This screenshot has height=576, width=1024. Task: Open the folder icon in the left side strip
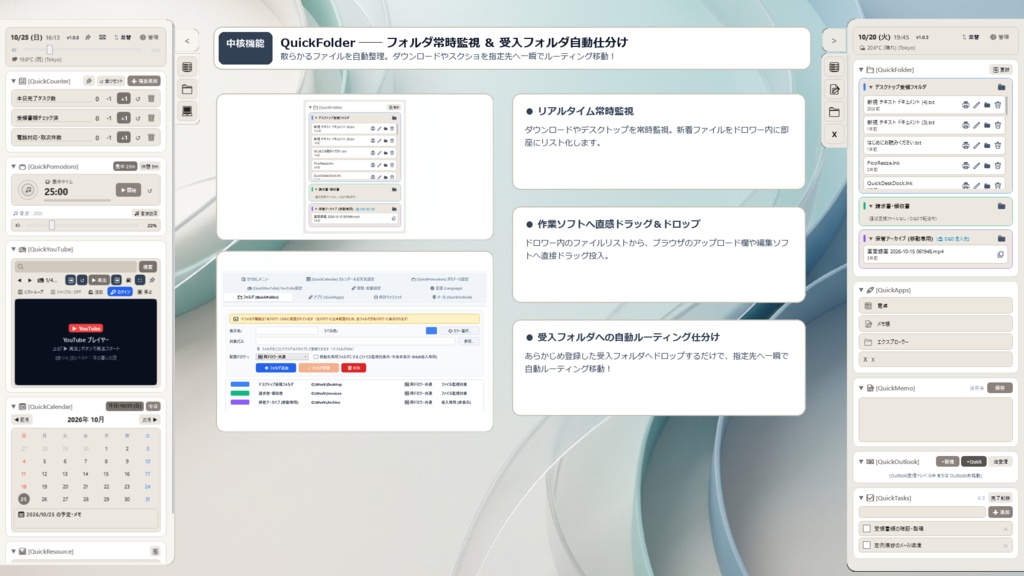187,89
